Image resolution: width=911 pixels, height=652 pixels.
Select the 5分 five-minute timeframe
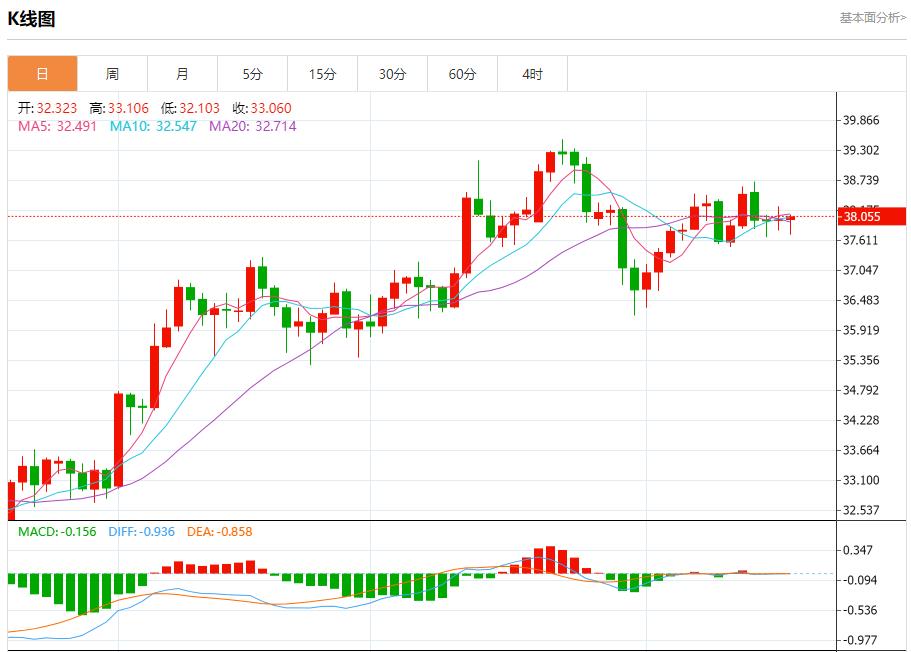pyautogui.click(x=253, y=73)
